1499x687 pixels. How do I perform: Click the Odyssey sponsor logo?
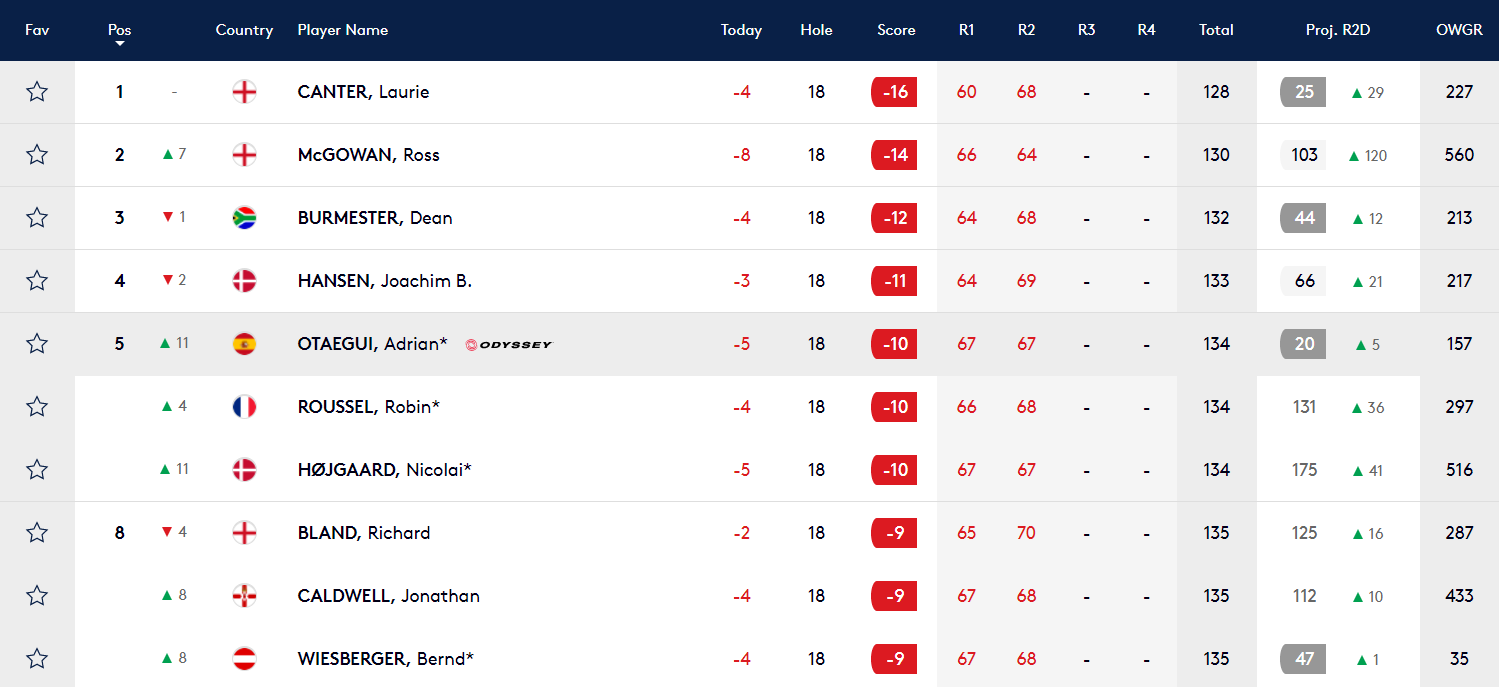click(x=509, y=344)
